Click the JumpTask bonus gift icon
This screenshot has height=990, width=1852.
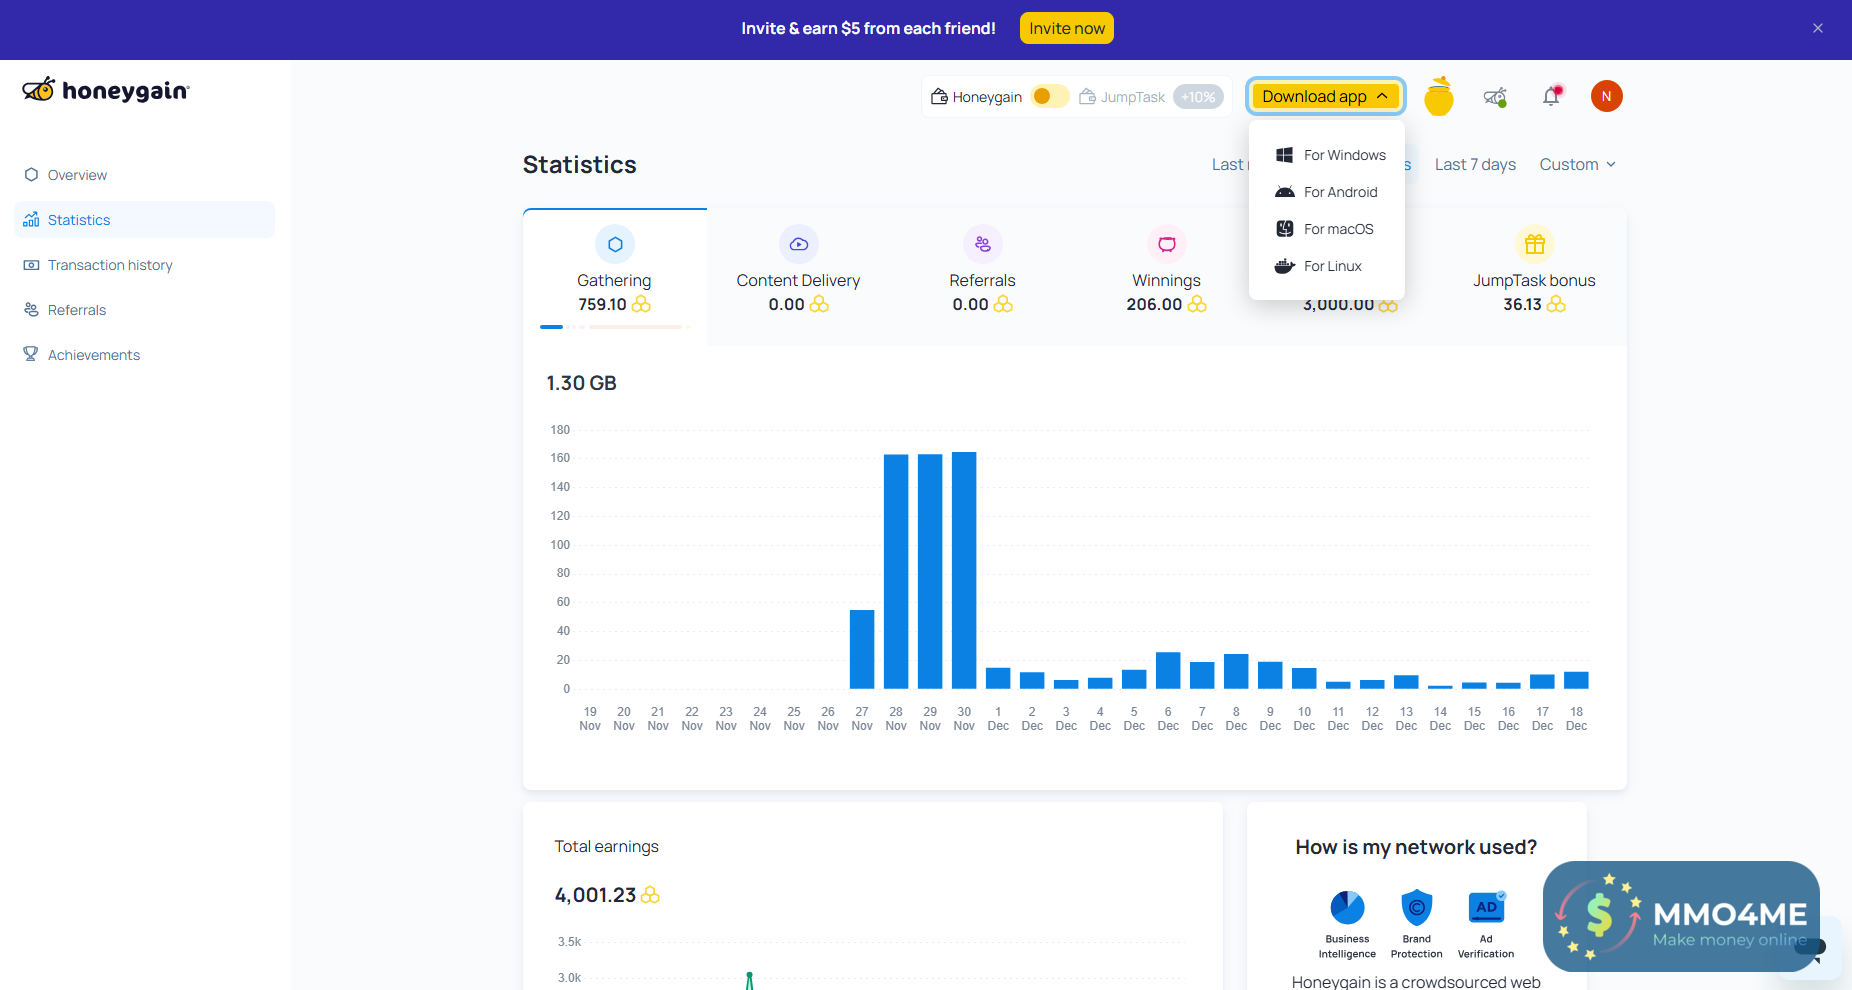coord(1535,244)
